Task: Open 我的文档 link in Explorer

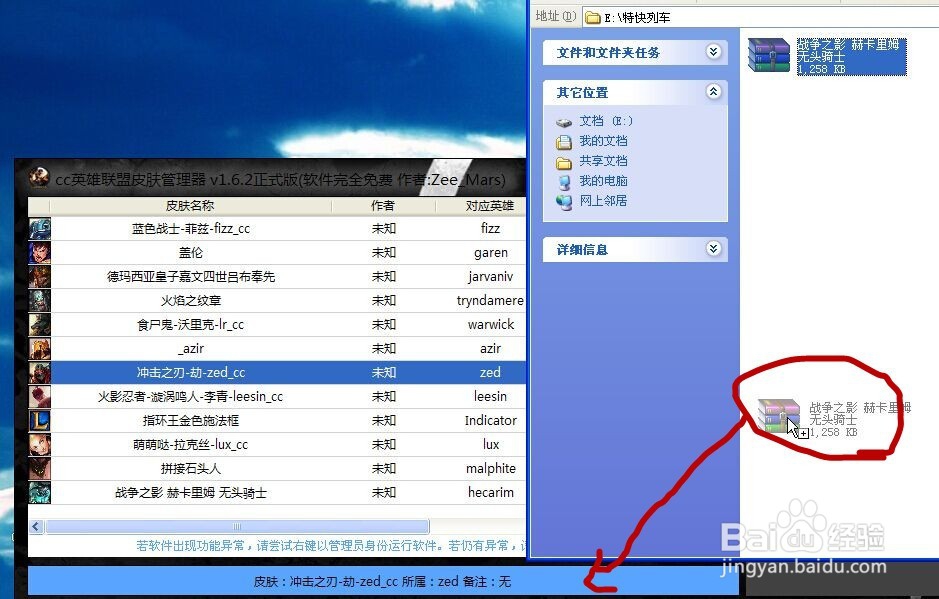Action: click(x=603, y=141)
